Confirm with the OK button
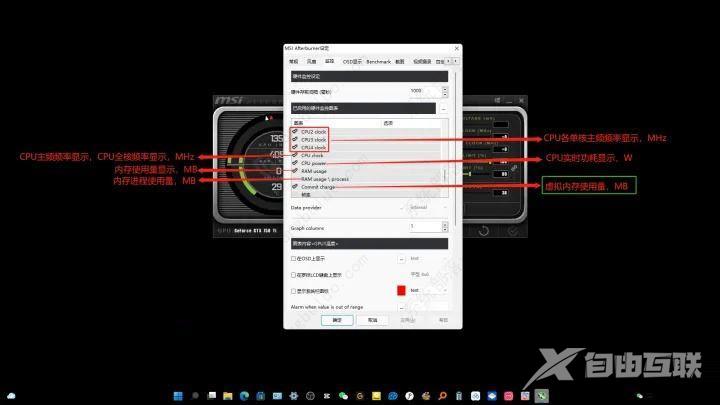This screenshot has height=405, width=720. pos(337,320)
